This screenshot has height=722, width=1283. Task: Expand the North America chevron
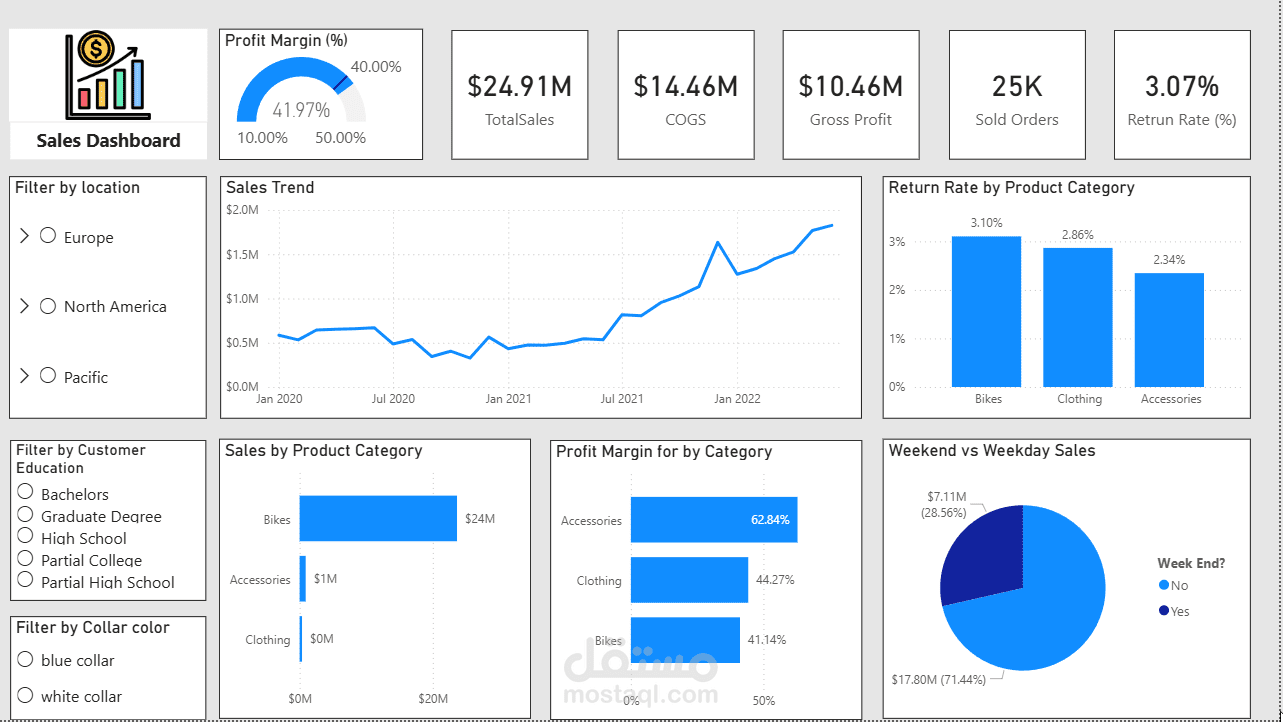coord(25,306)
